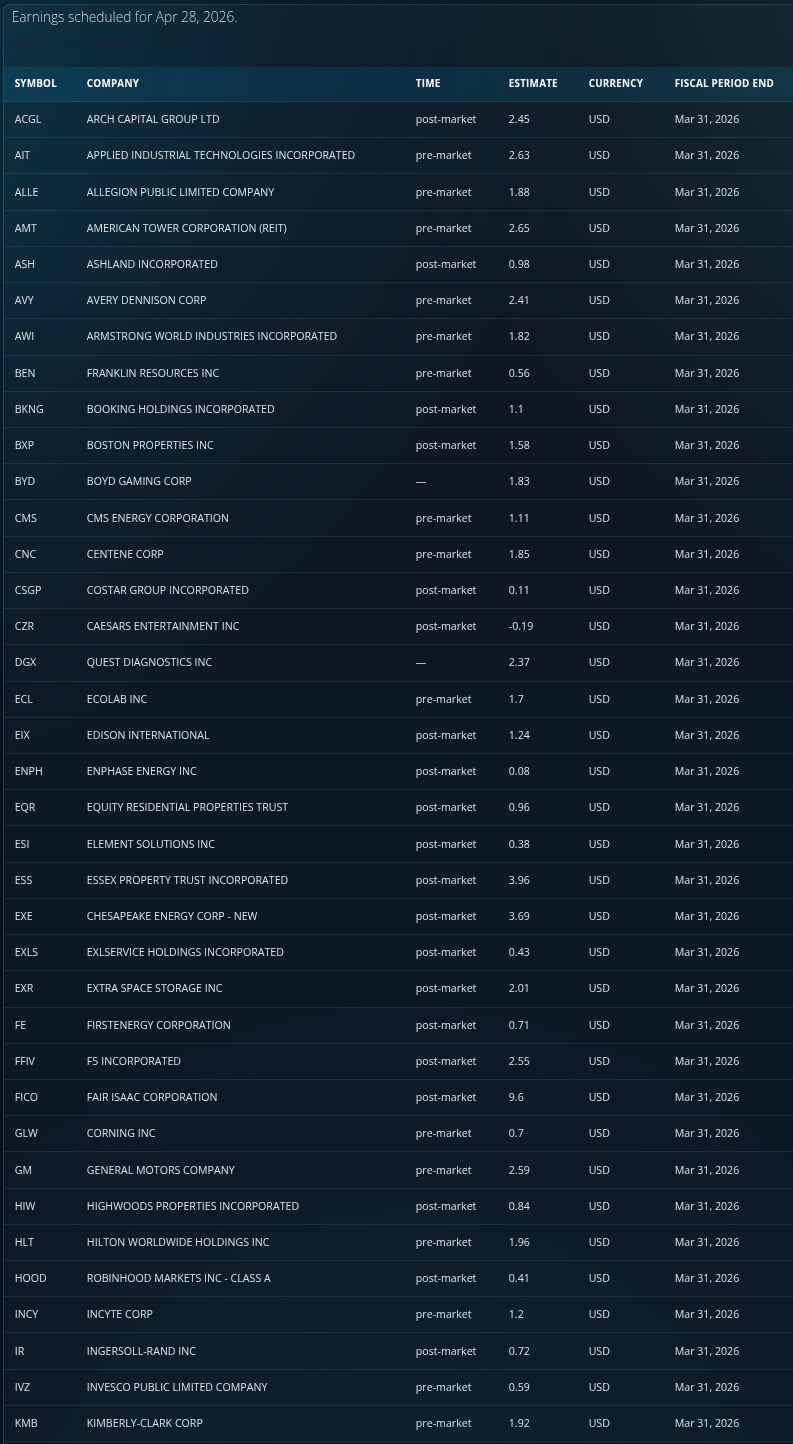Sort table by the SYMBOL column header
793x1444 pixels.
(35, 83)
